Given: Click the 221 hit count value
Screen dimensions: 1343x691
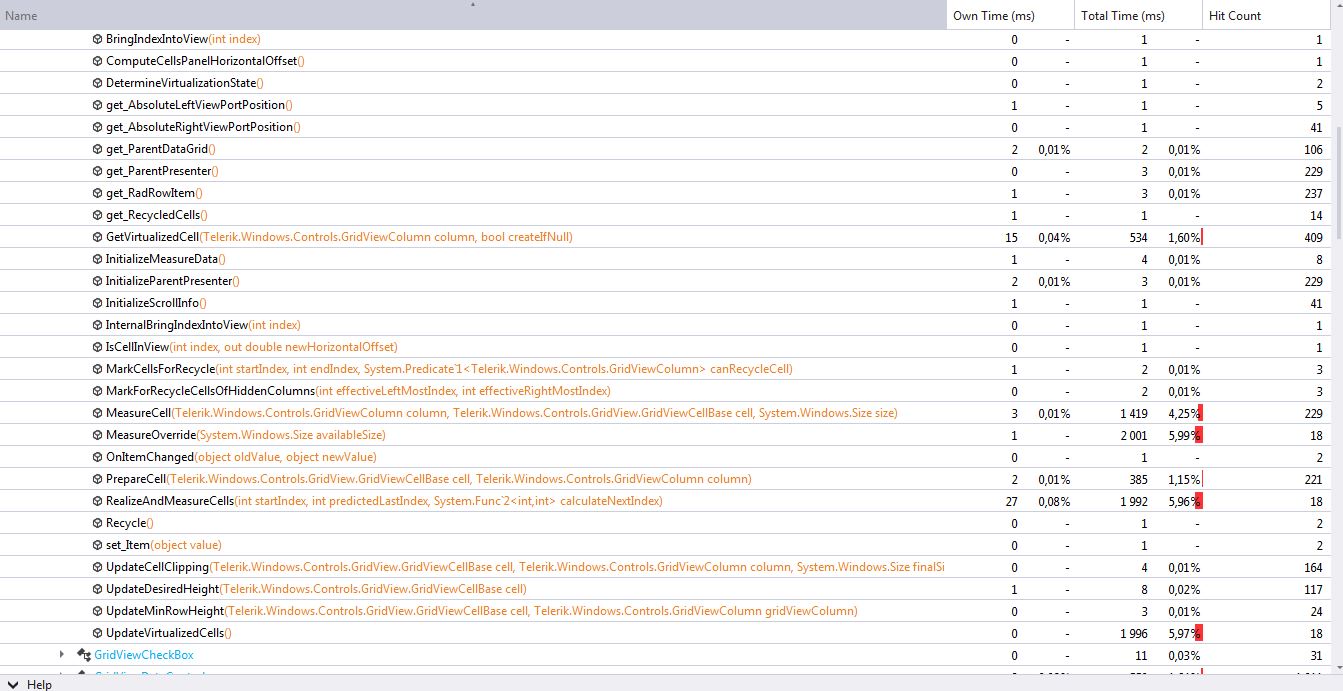Looking at the screenshot, I should [x=1312, y=479].
